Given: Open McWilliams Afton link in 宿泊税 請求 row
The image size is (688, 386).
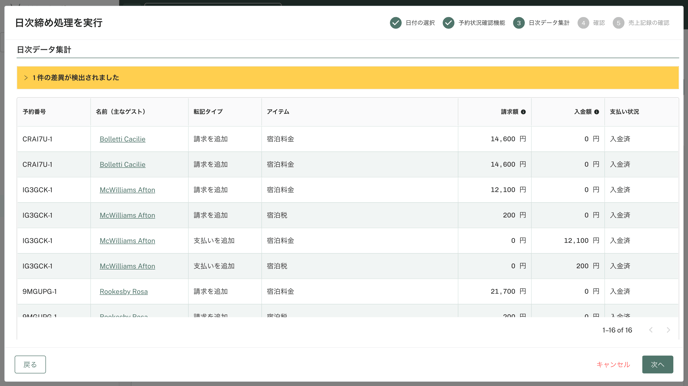Looking at the screenshot, I should point(127,215).
